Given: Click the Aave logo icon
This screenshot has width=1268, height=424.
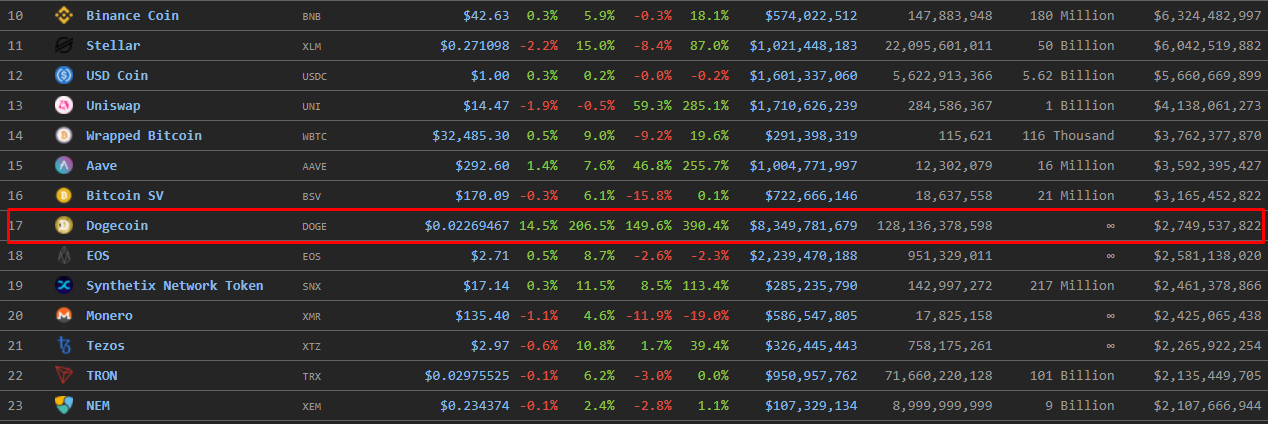Looking at the screenshot, I should click(x=64, y=166).
